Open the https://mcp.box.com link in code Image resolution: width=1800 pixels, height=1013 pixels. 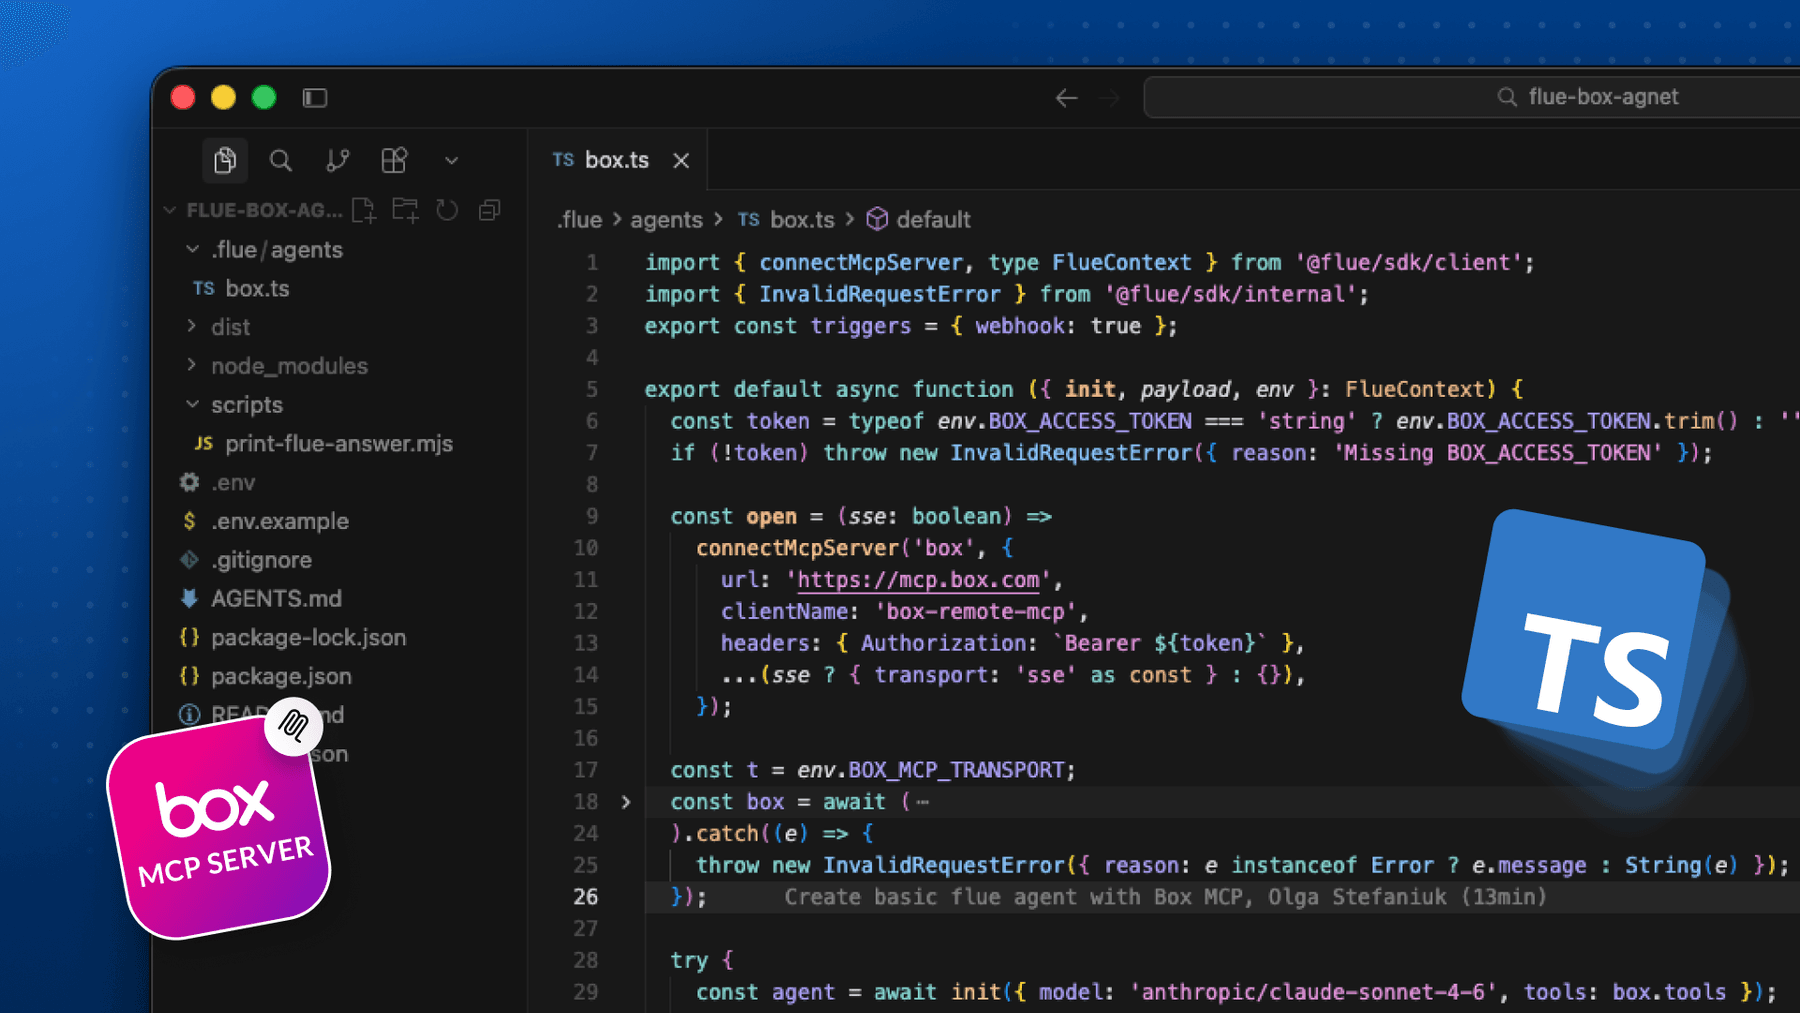coord(918,580)
